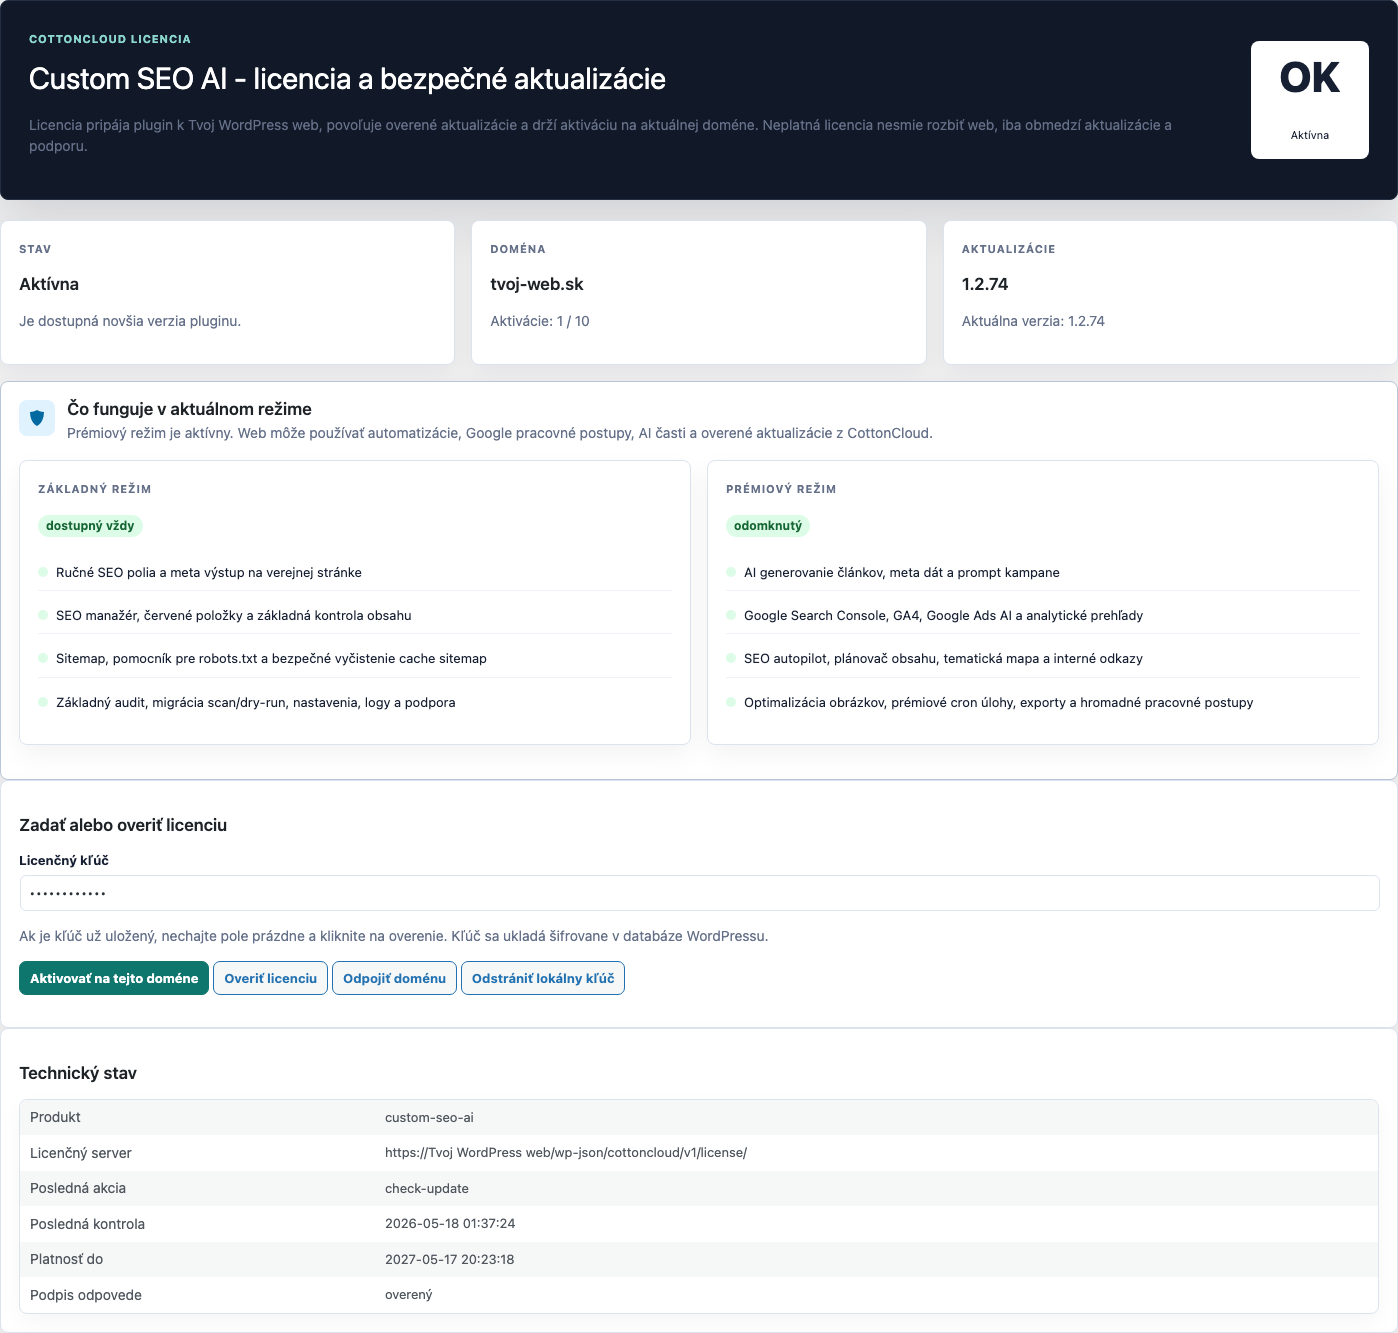This screenshot has width=1398, height=1333.
Task: Click the 'Čo funguje v aktuálnom režime' heading
Action: (190, 409)
